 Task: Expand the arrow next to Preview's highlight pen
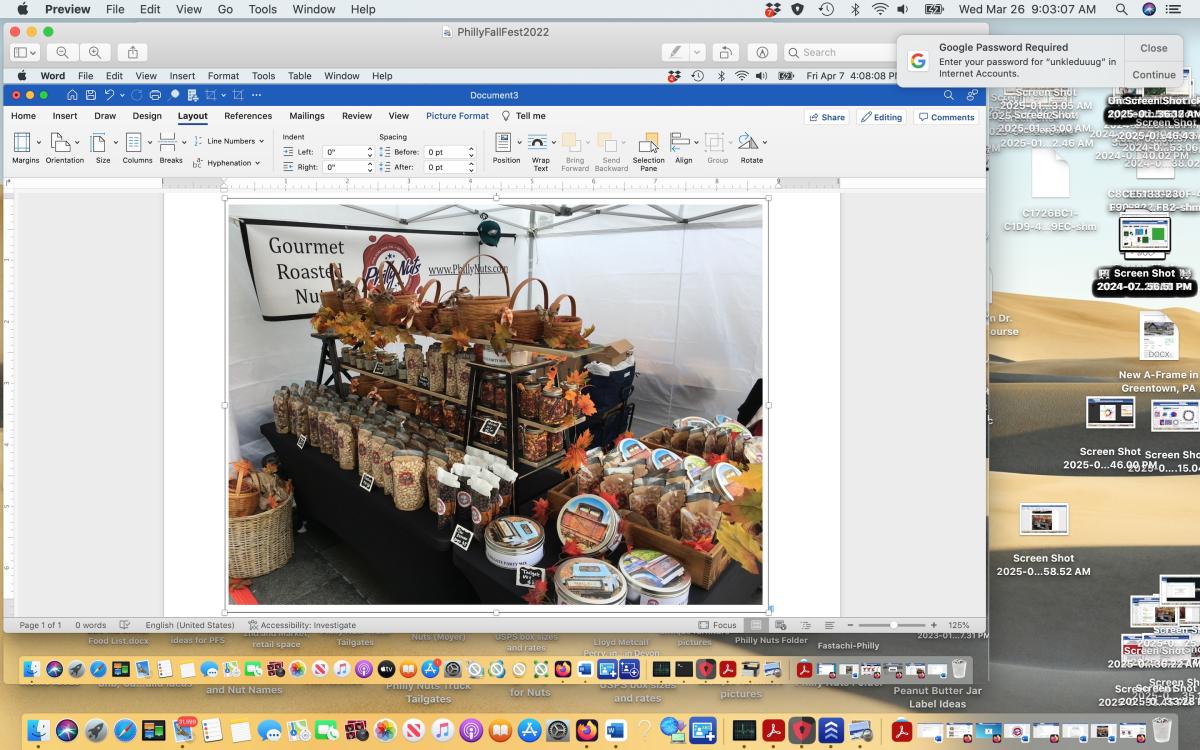[x=697, y=52]
